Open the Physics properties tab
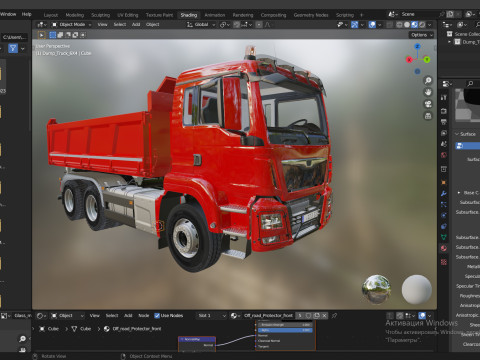 (444, 215)
